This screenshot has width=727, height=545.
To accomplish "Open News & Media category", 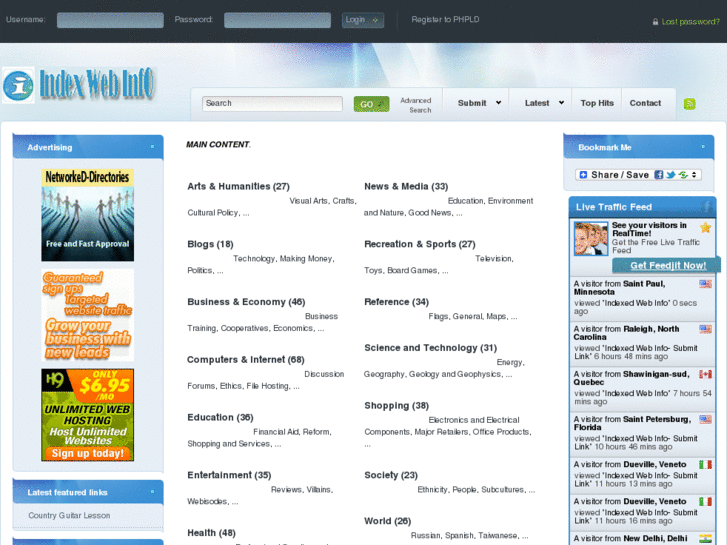I will [406, 186].
